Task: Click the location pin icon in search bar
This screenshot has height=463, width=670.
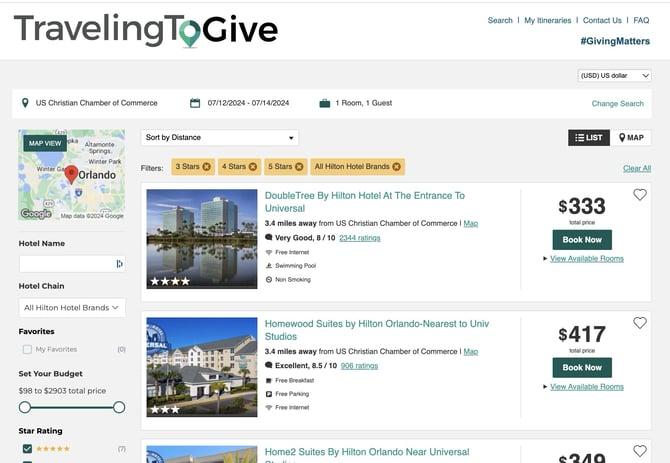Action: click(x=25, y=103)
